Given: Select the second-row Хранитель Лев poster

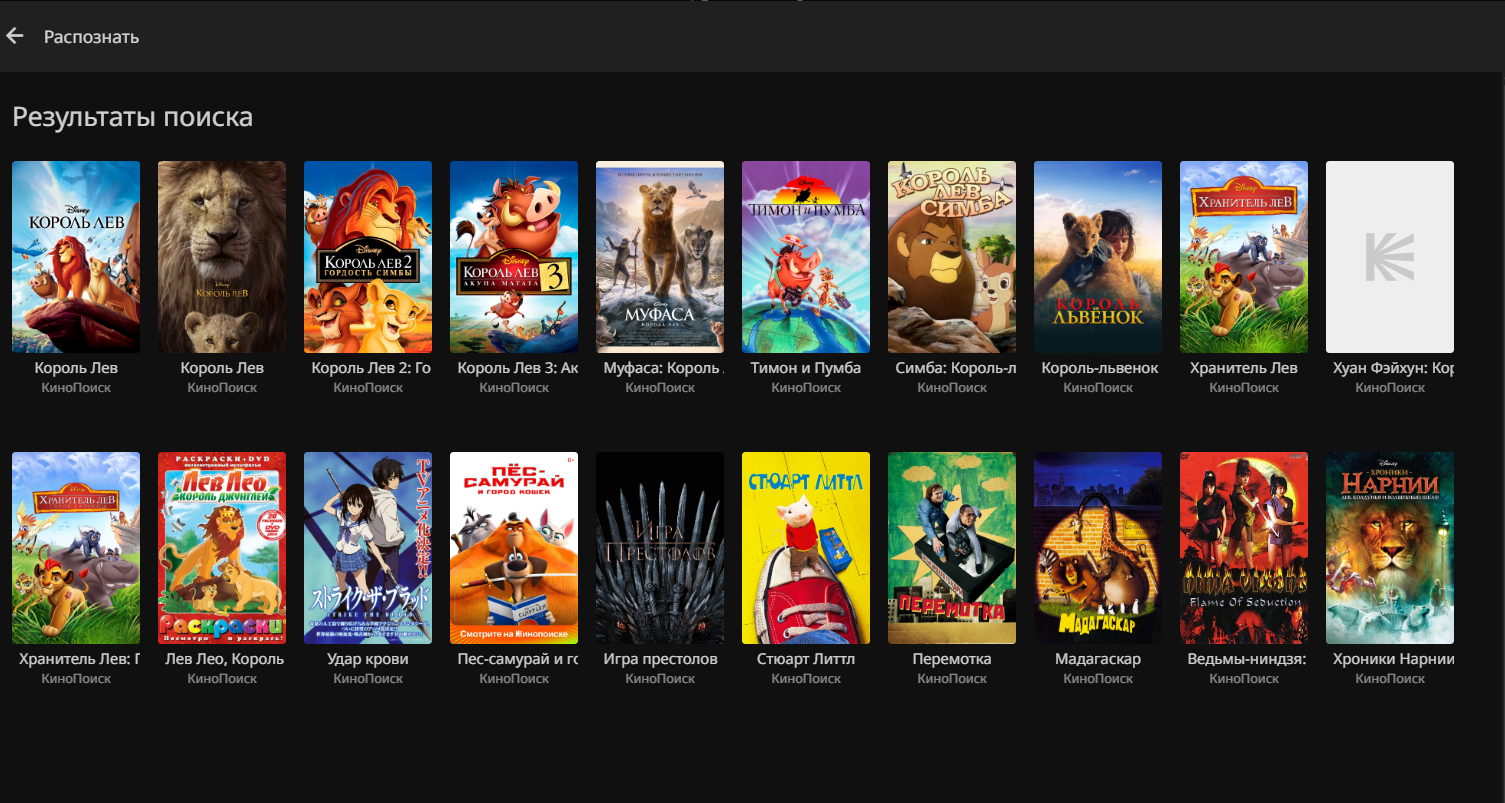Looking at the screenshot, I should (x=76, y=548).
